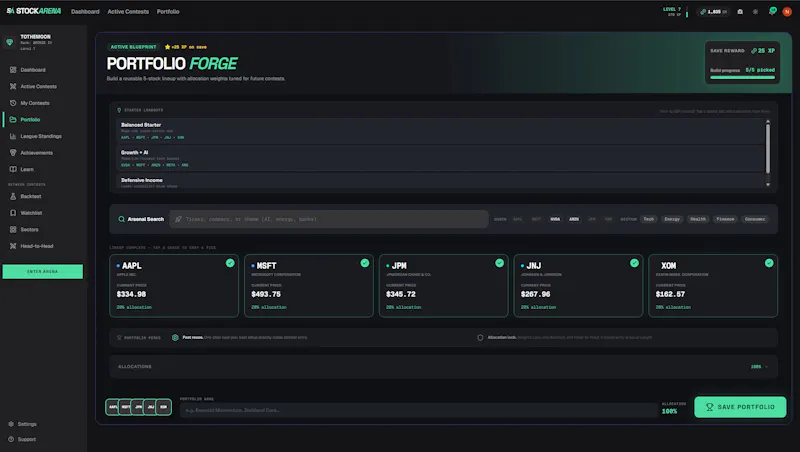Uncheck the AAPL card checkmark
The width and height of the screenshot is (800, 452).
230,263
